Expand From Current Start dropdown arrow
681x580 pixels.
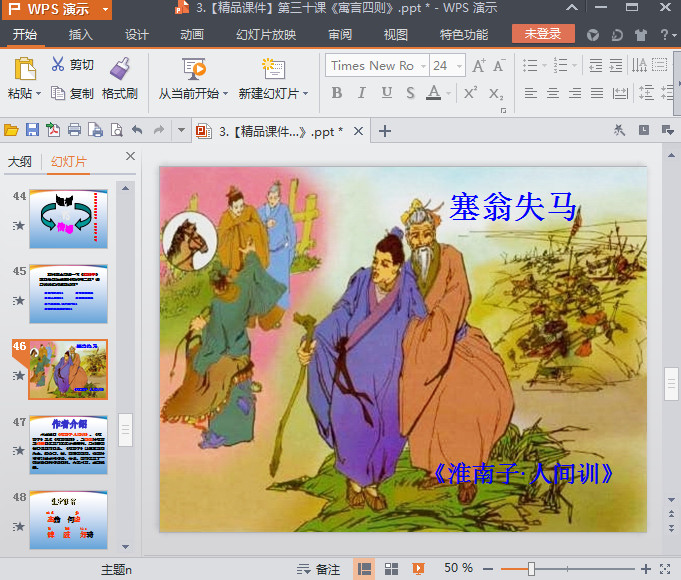pyautogui.click(x=225, y=93)
